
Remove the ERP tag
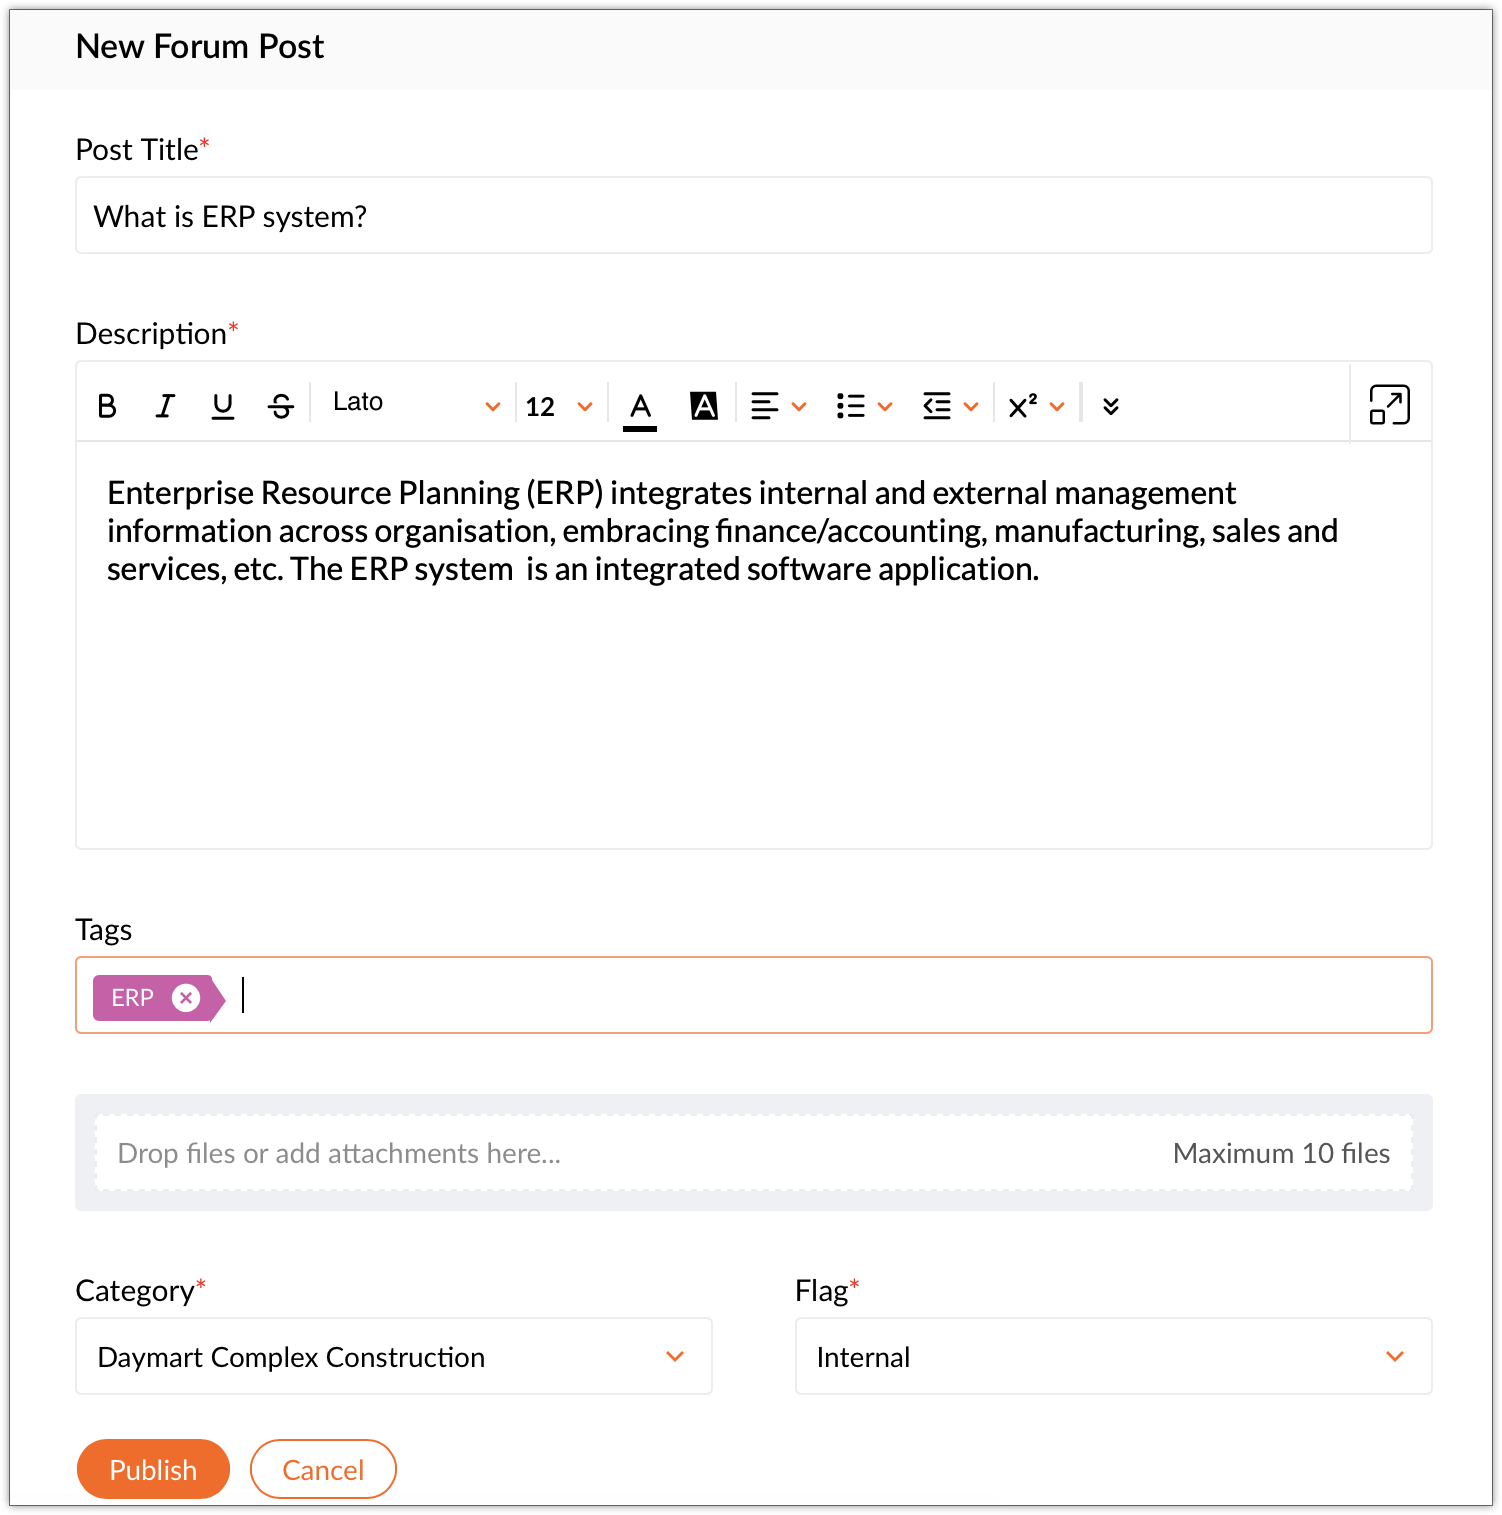pos(186,997)
